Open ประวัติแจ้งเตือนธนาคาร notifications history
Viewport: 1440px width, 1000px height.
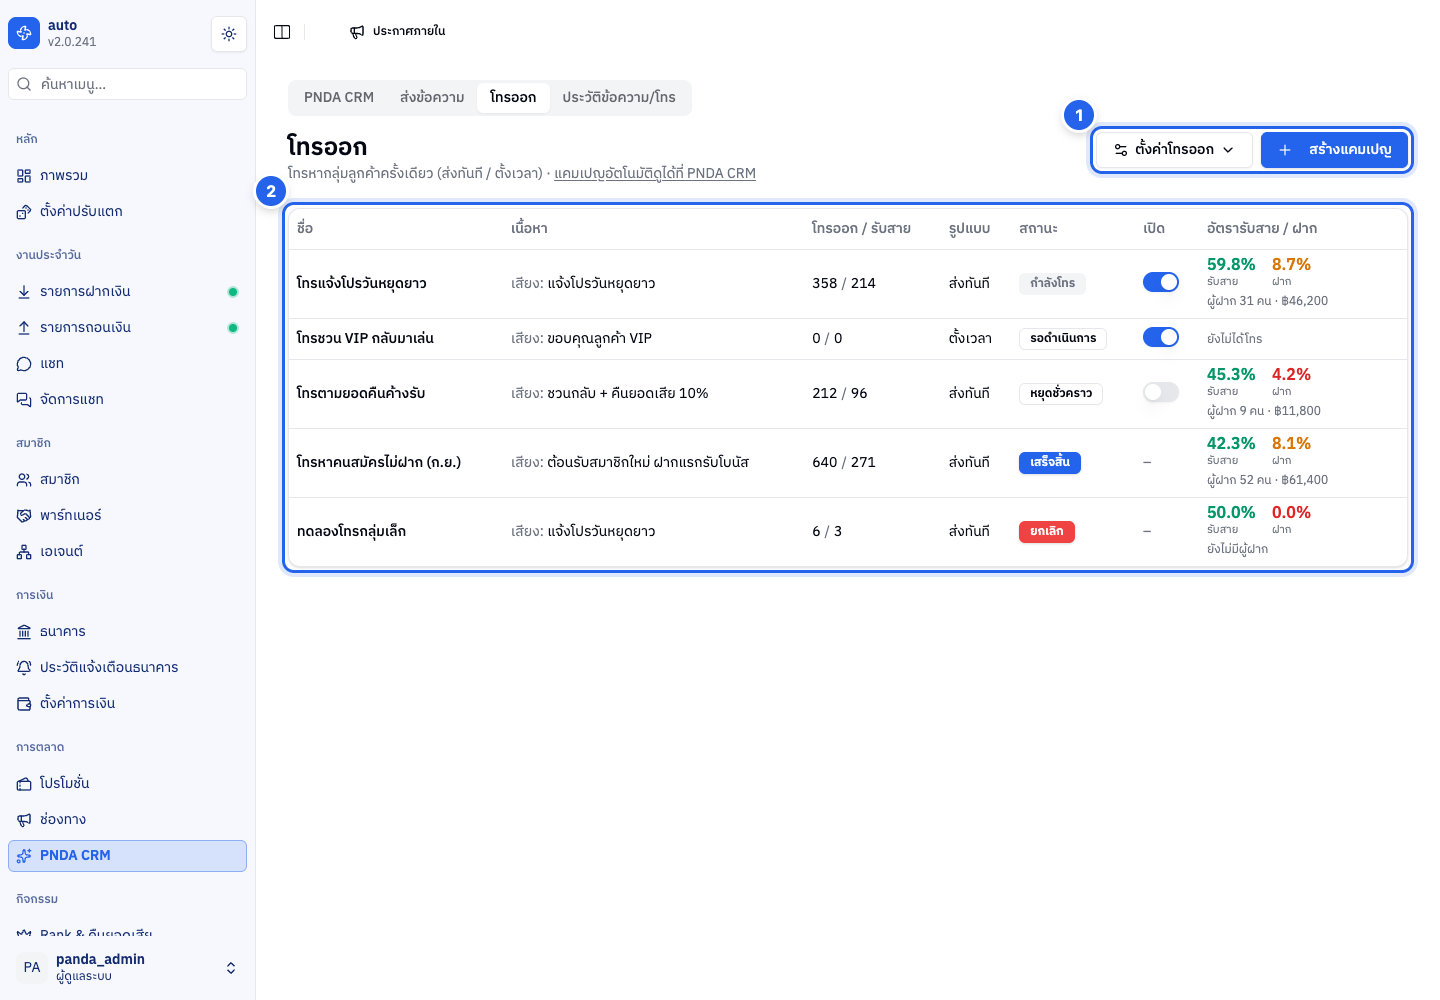coord(127,668)
